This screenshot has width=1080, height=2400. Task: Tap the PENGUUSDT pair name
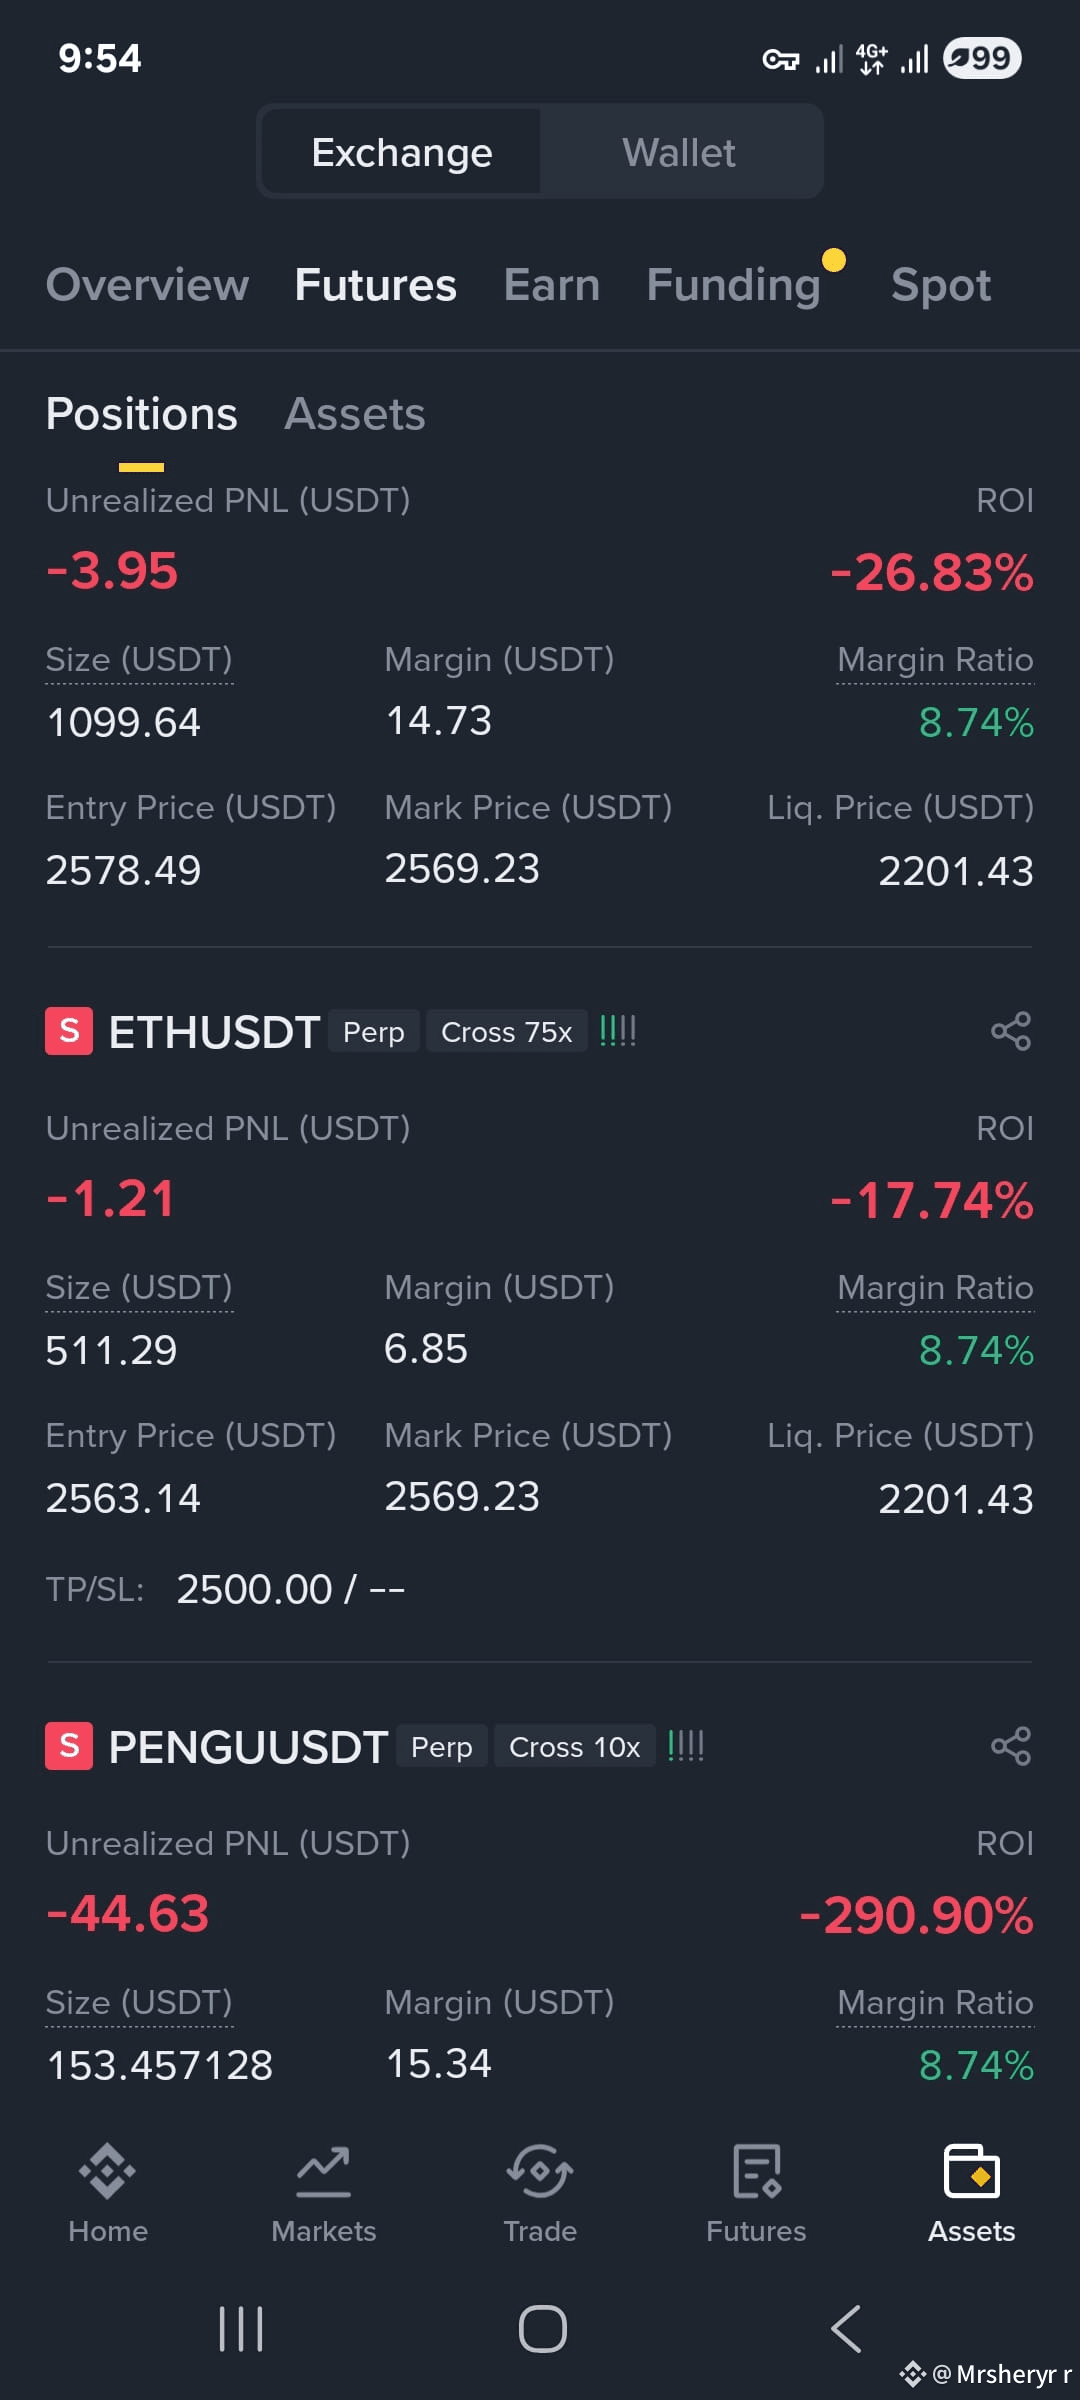(x=248, y=1747)
